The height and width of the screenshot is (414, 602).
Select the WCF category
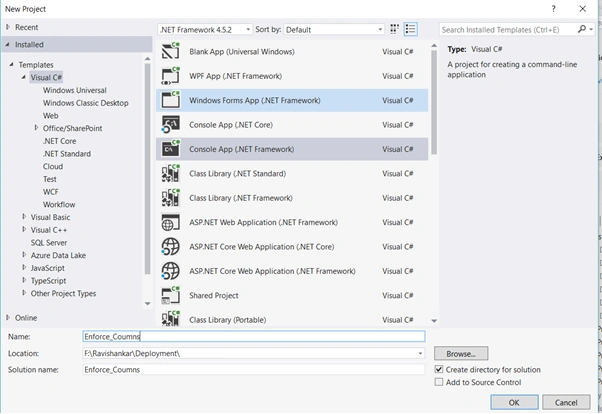pyautogui.click(x=51, y=192)
